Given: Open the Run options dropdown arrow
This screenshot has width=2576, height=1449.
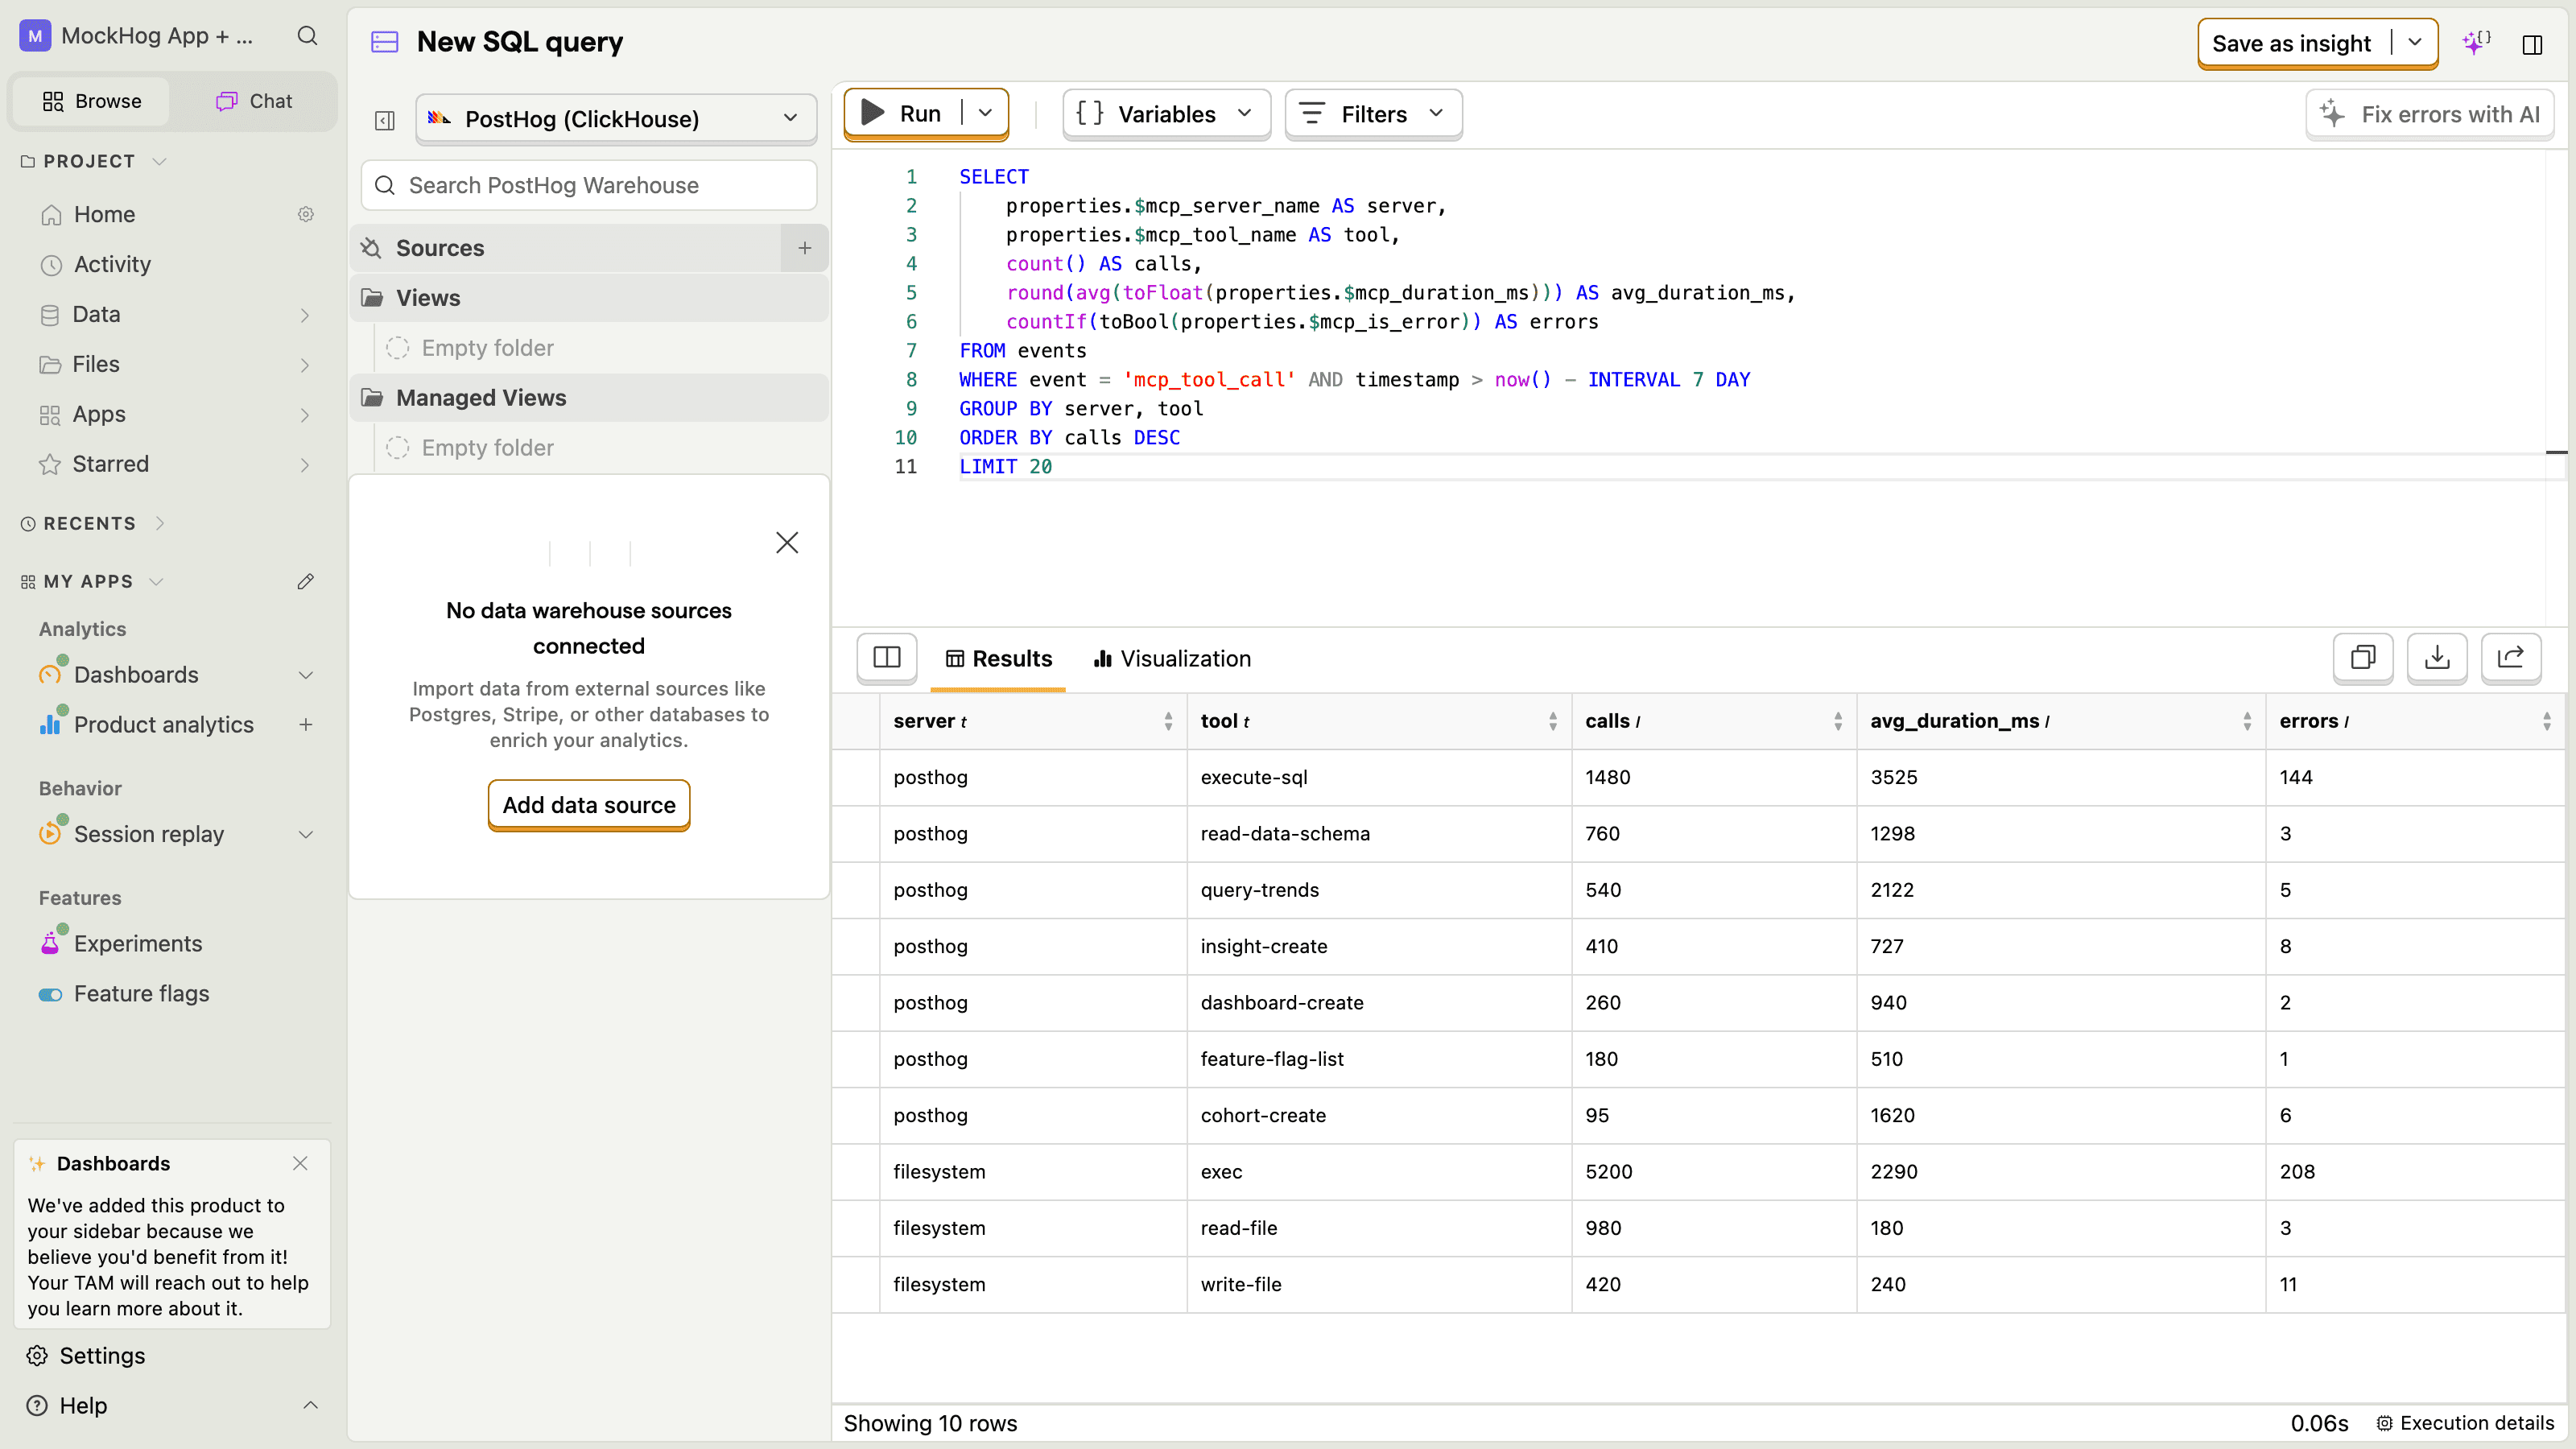Looking at the screenshot, I should (985, 113).
